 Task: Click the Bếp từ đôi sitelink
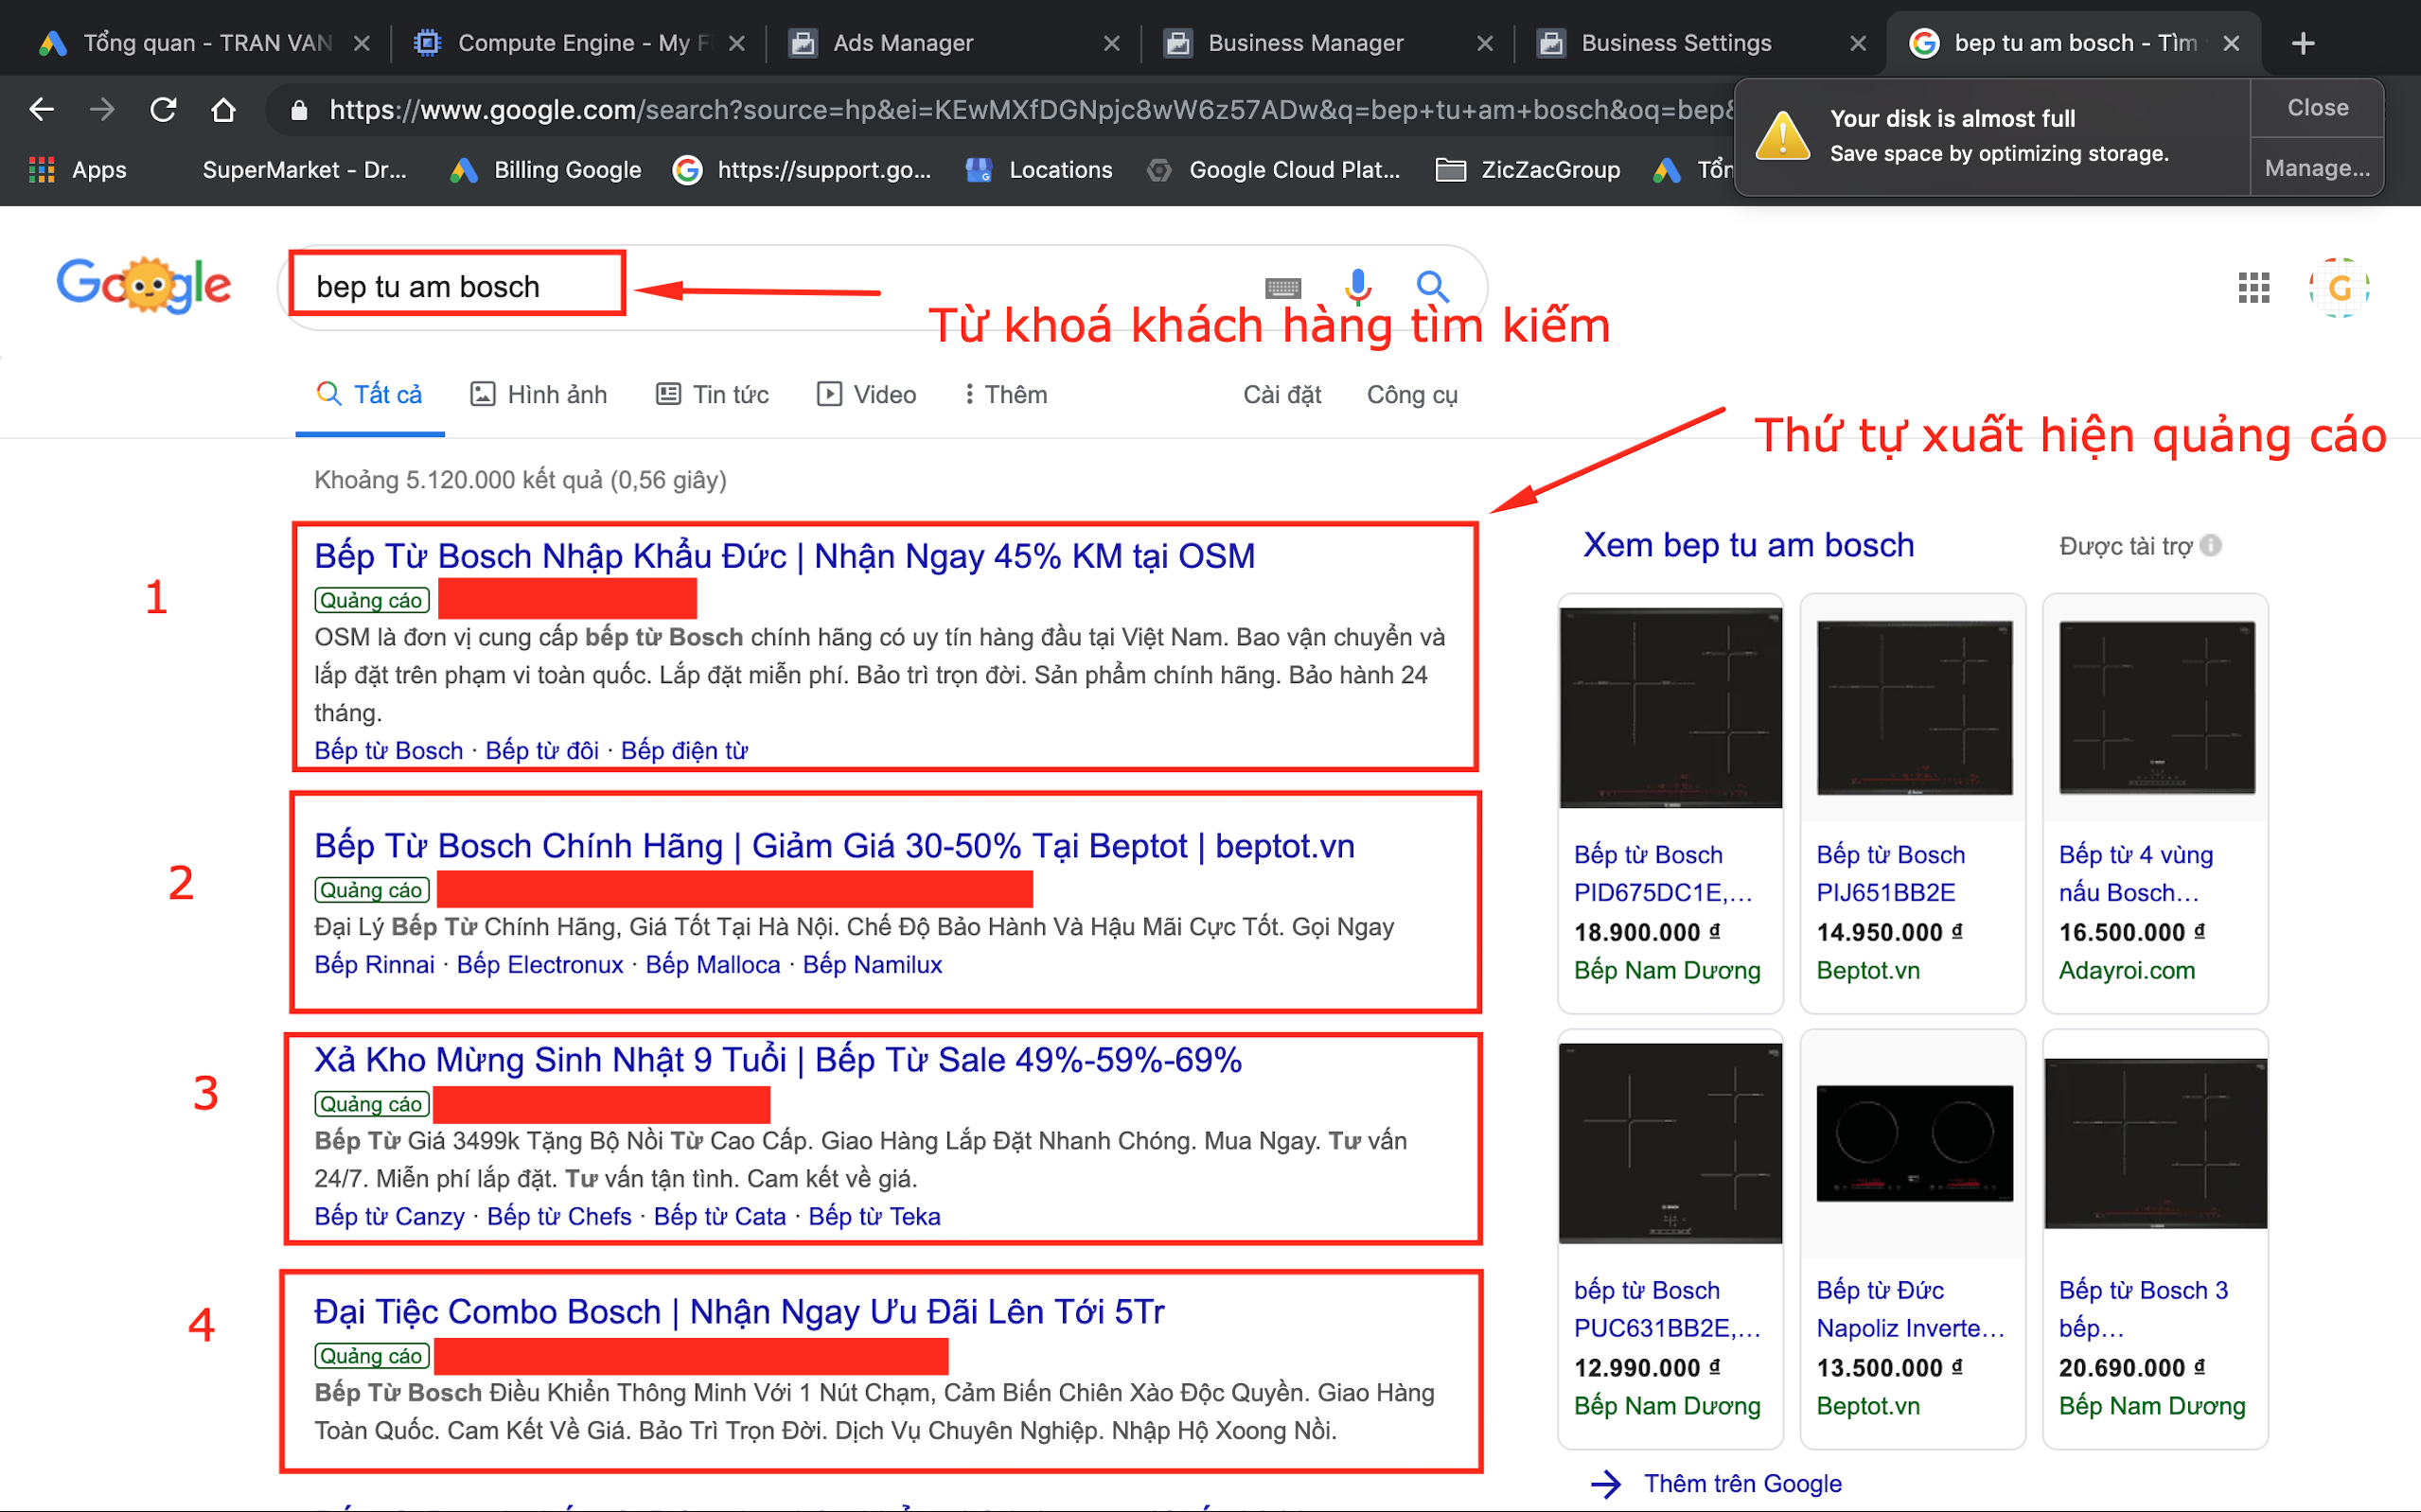542,751
